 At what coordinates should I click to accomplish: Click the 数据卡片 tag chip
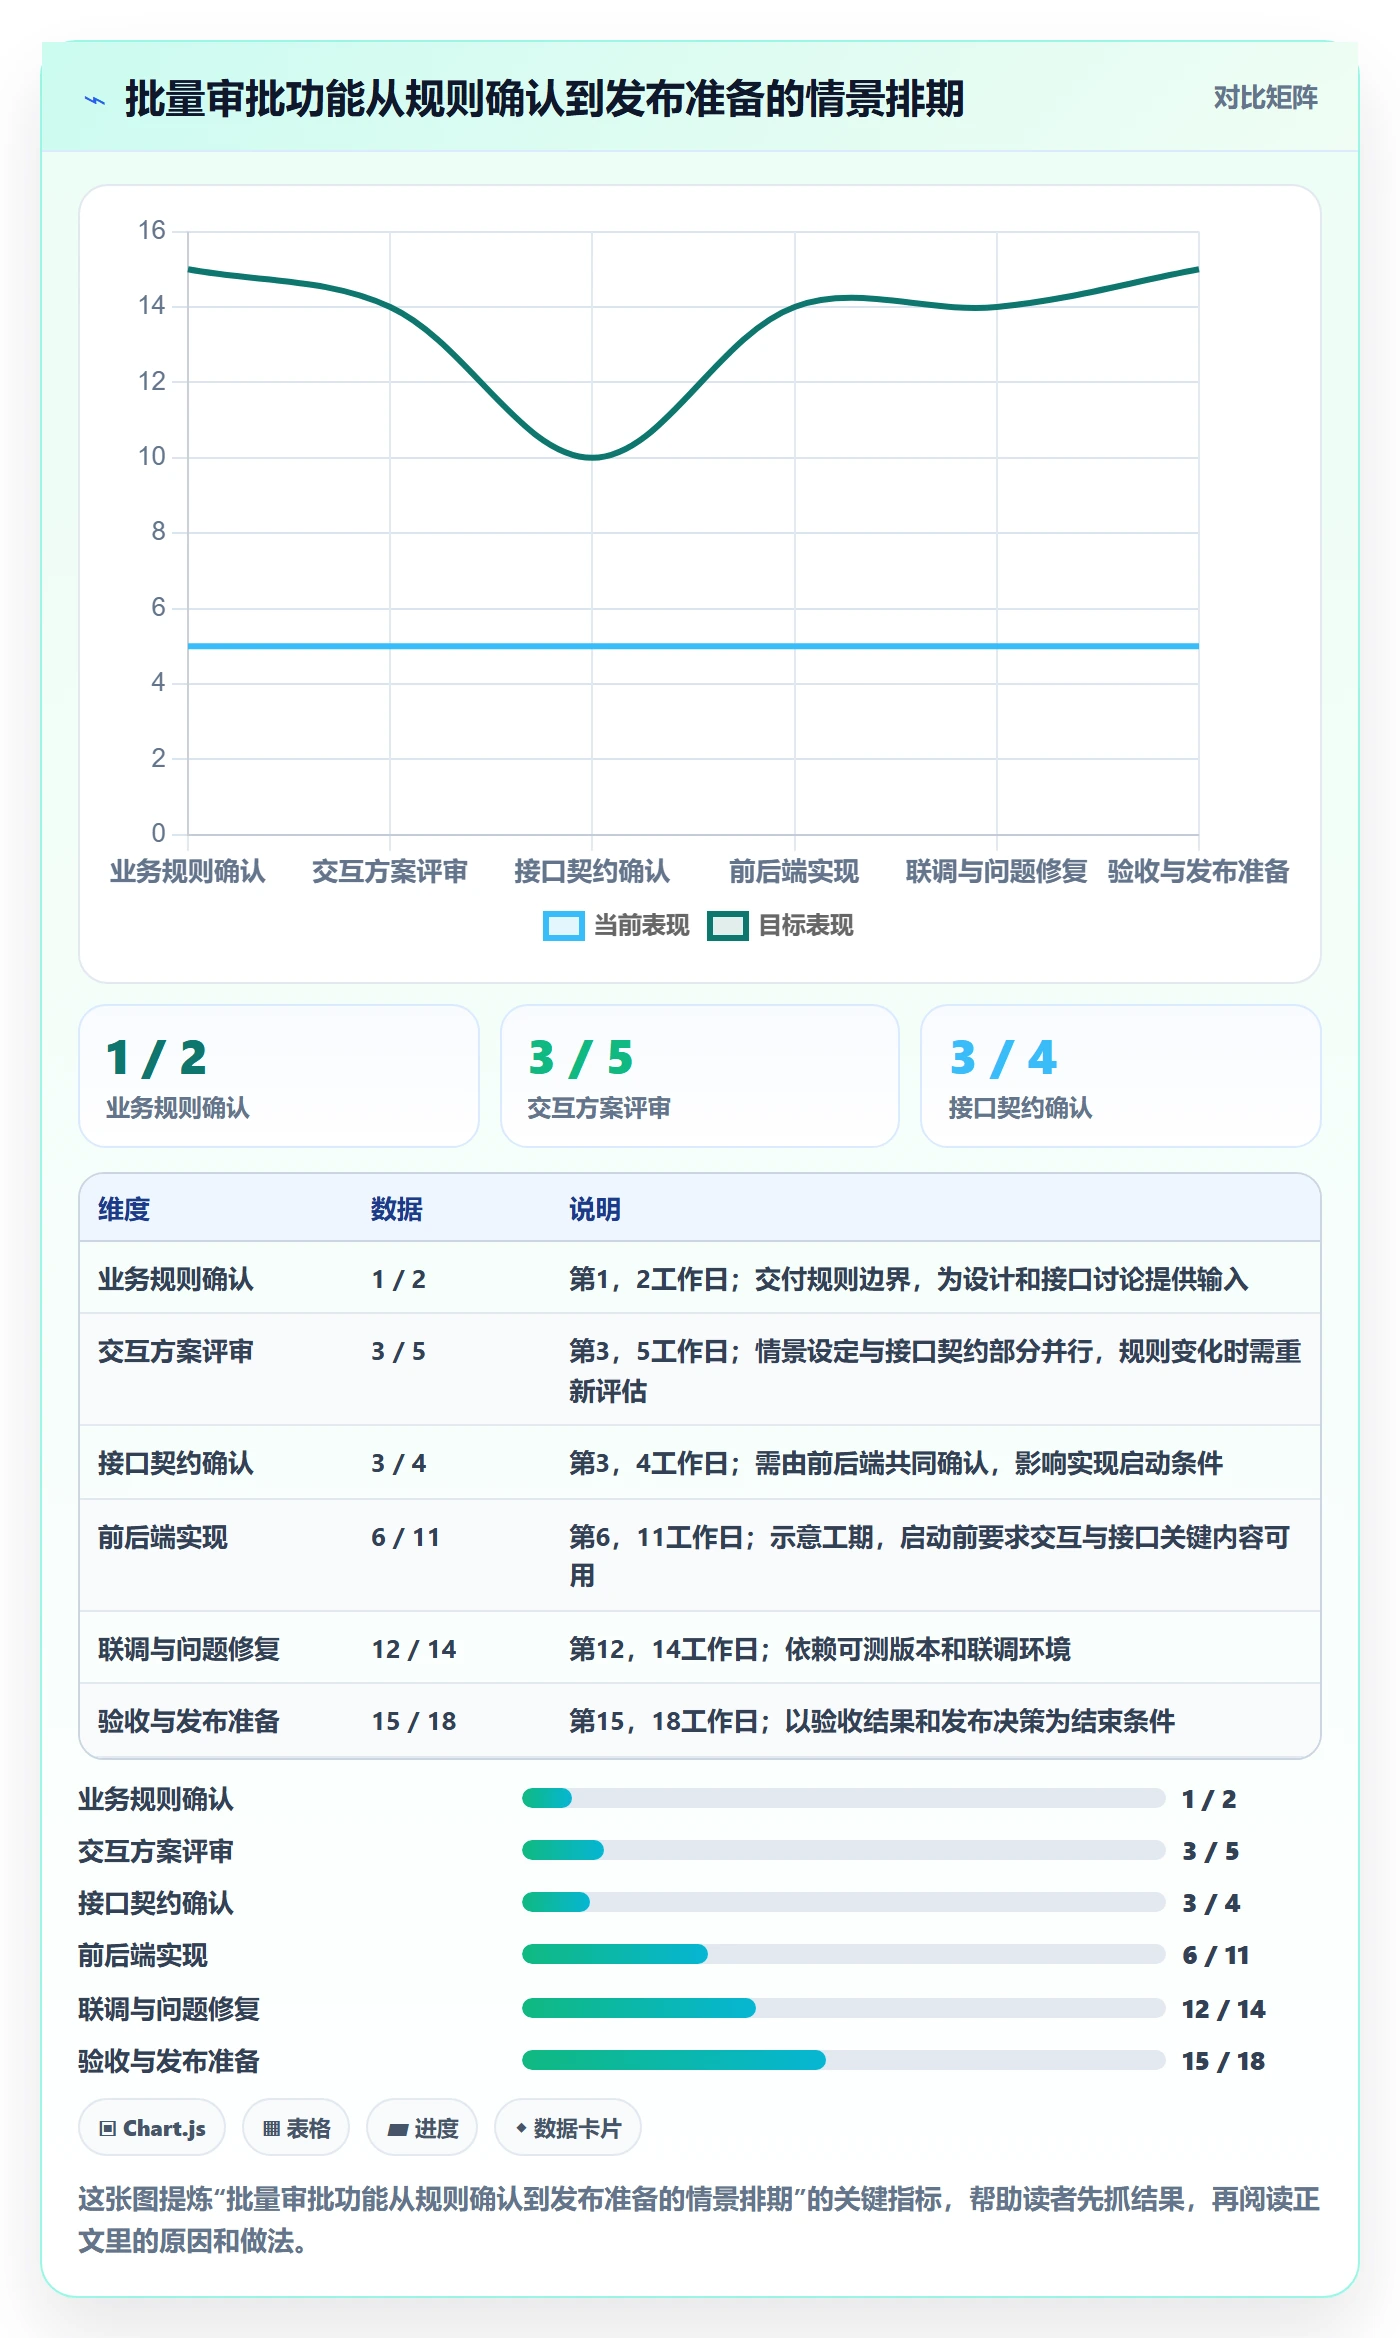568,2128
